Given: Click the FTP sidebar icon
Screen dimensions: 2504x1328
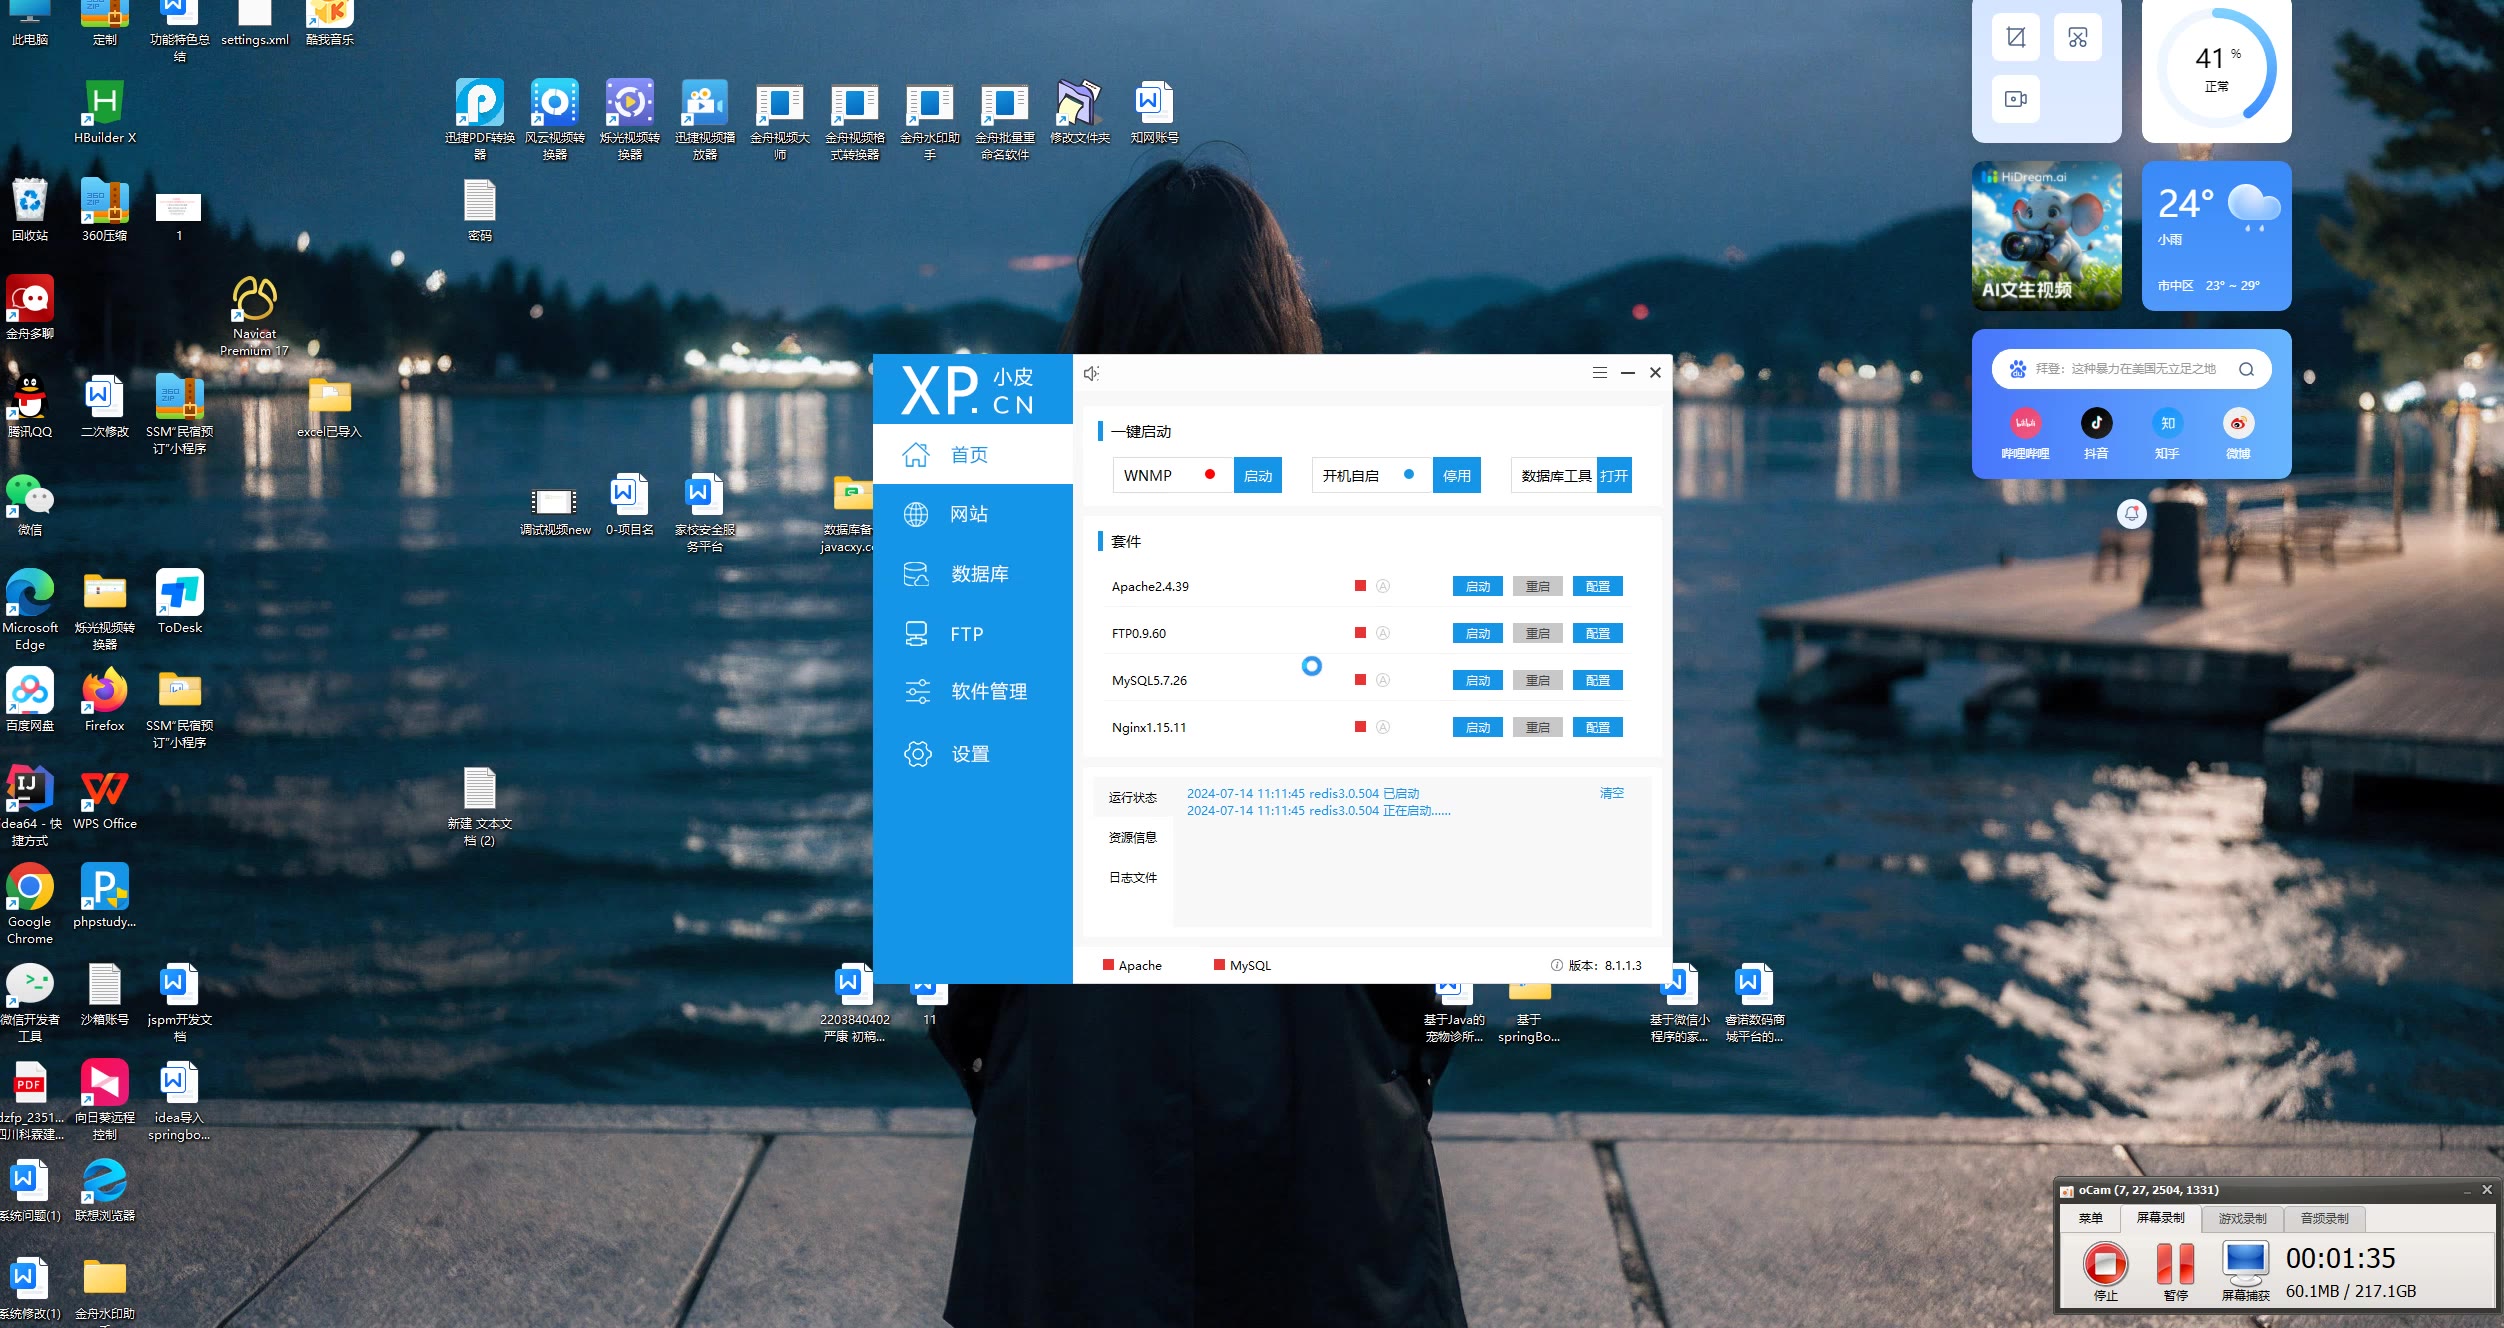Looking at the screenshot, I should click(x=916, y=634).
